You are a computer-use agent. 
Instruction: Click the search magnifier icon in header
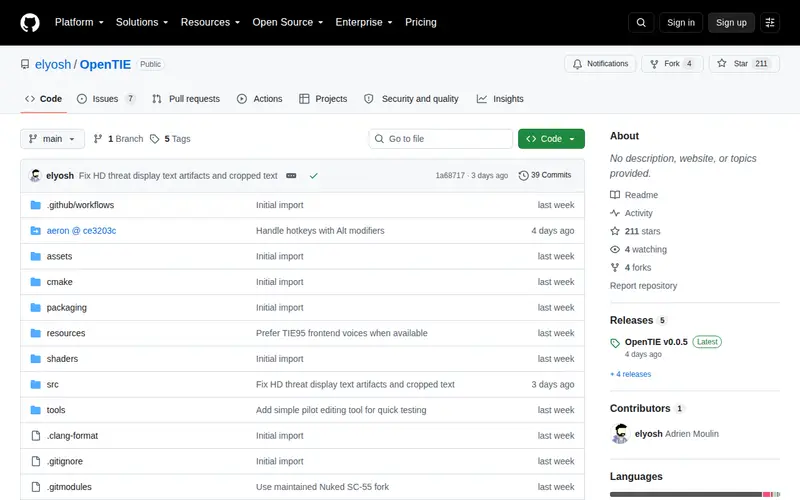(x=641, y=22)
